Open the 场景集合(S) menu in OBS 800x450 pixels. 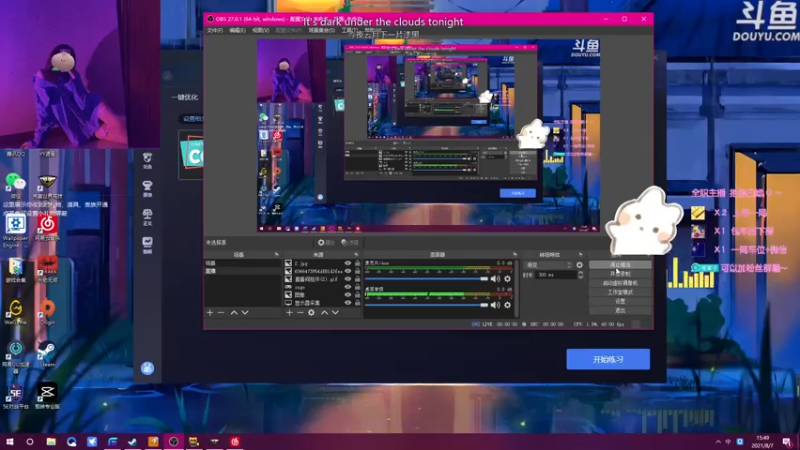[x=321, y=31]
